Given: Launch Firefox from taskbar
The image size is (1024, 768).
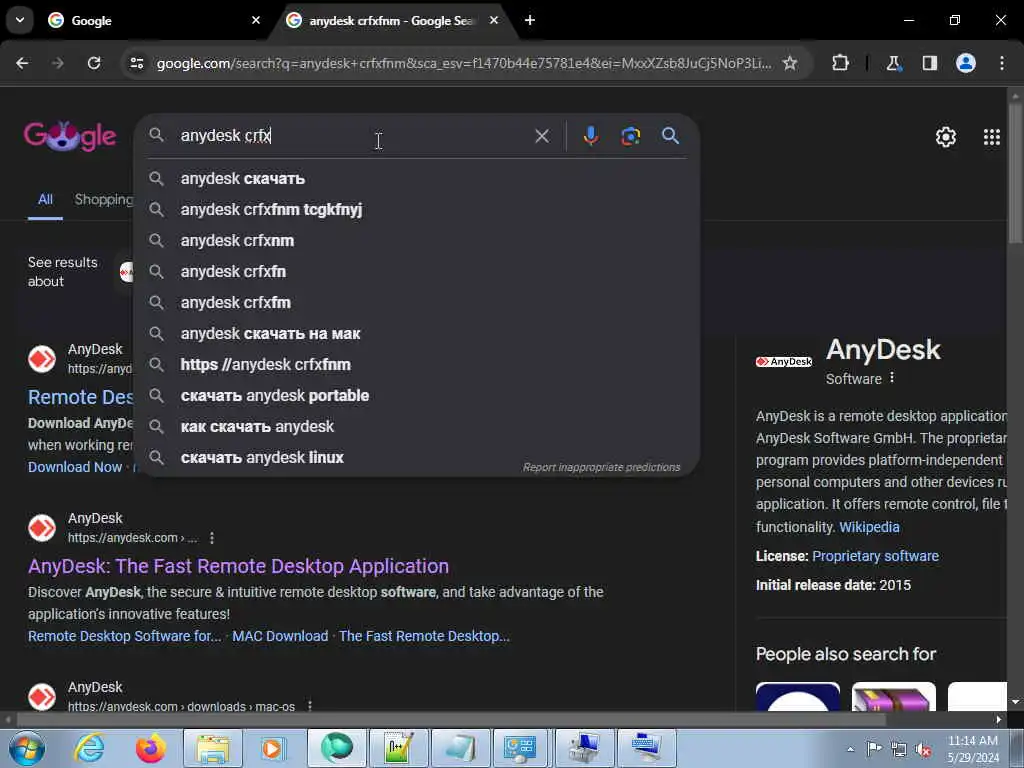Looking at the screenshot, I should 150,748.
